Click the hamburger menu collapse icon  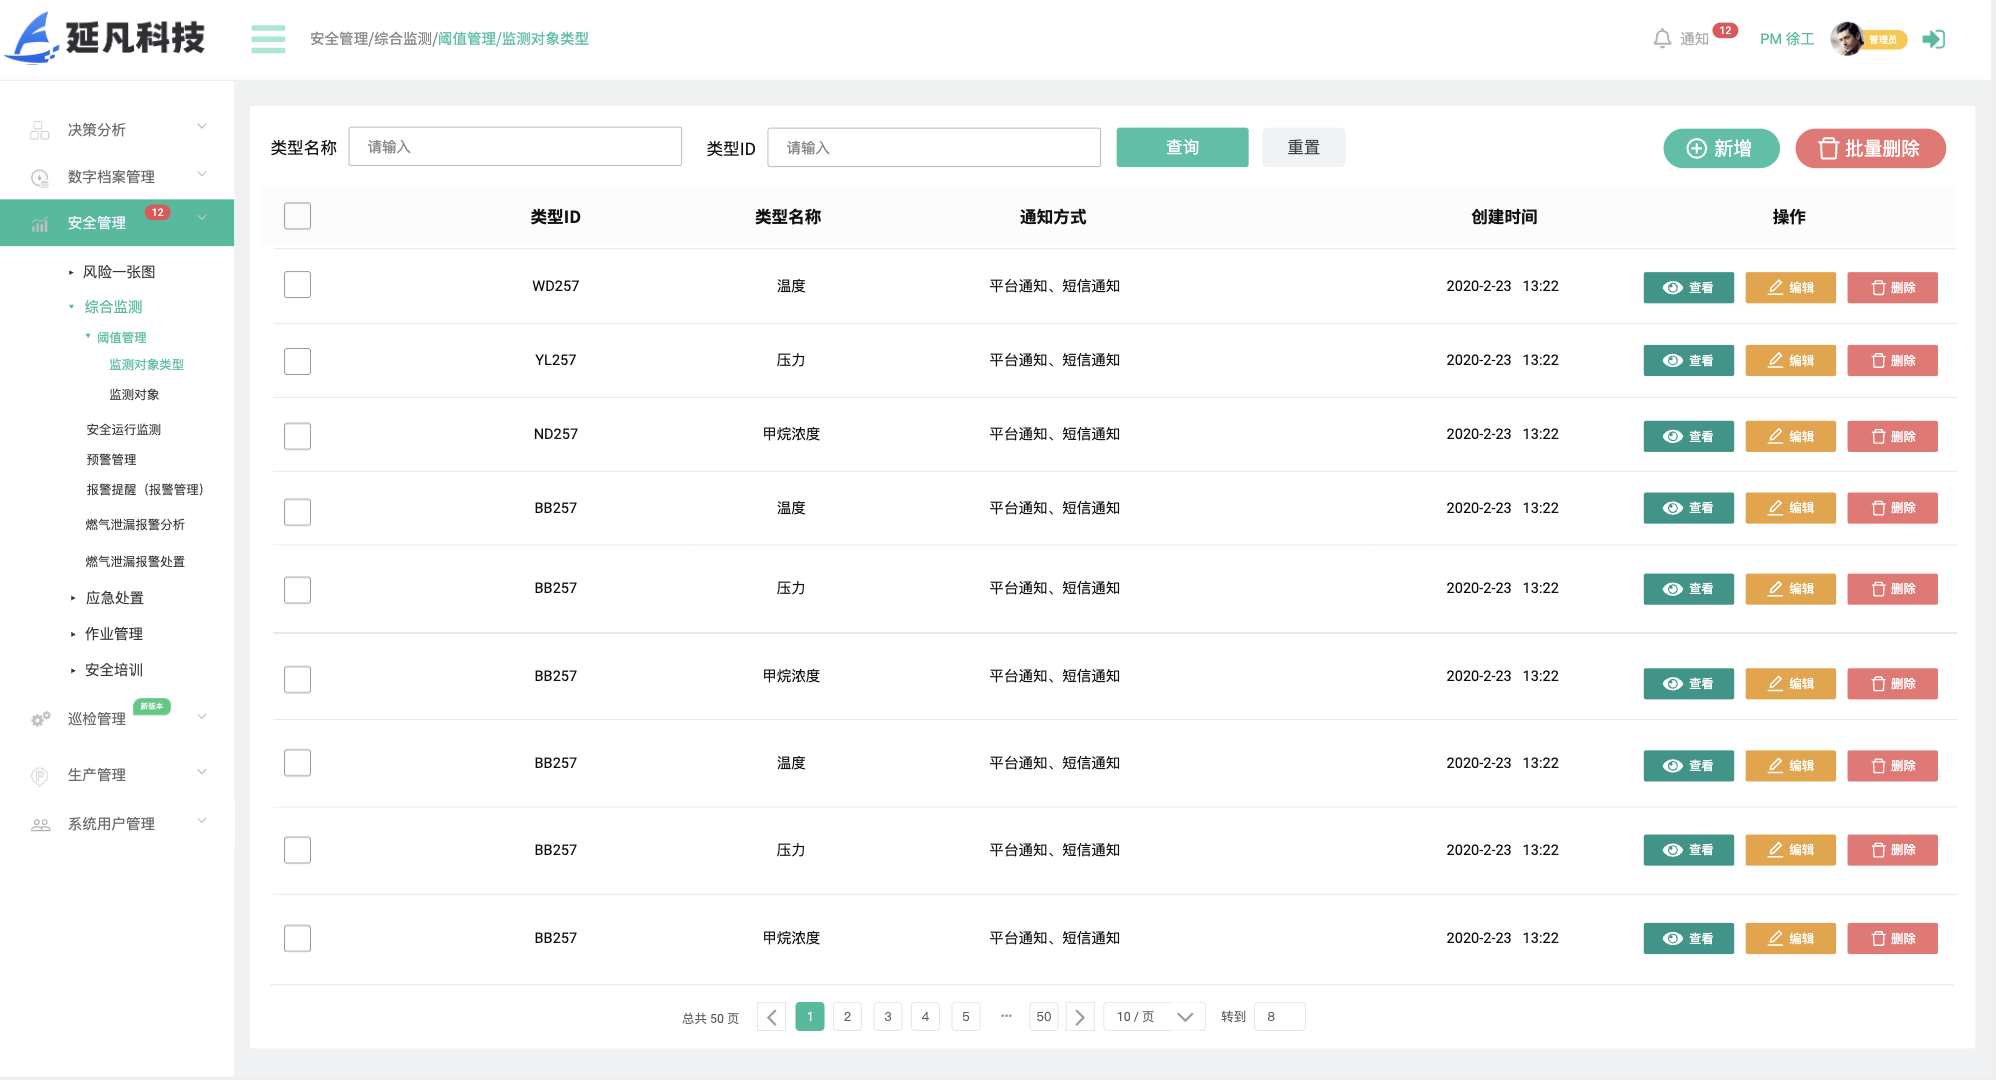(x=268, y=39)
